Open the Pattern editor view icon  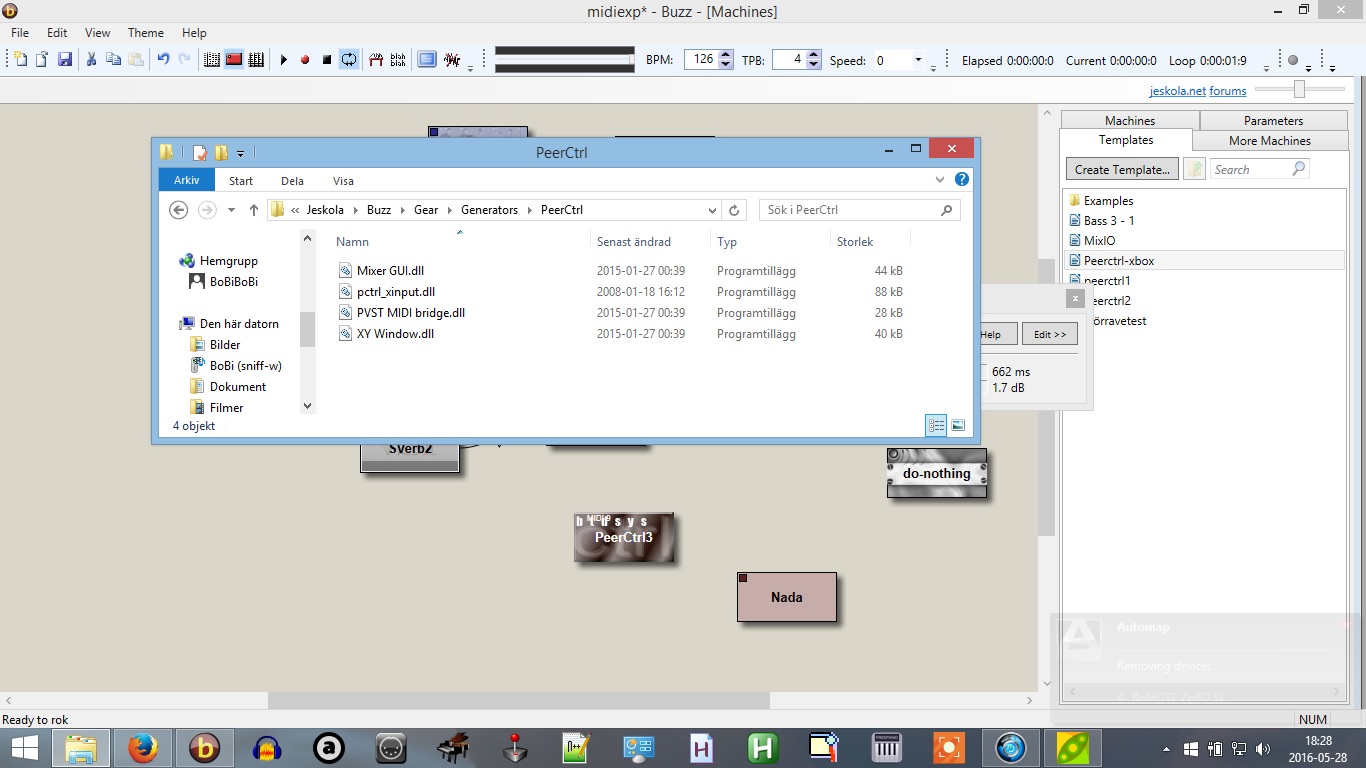pyautogui.click(x=212, y=60)
